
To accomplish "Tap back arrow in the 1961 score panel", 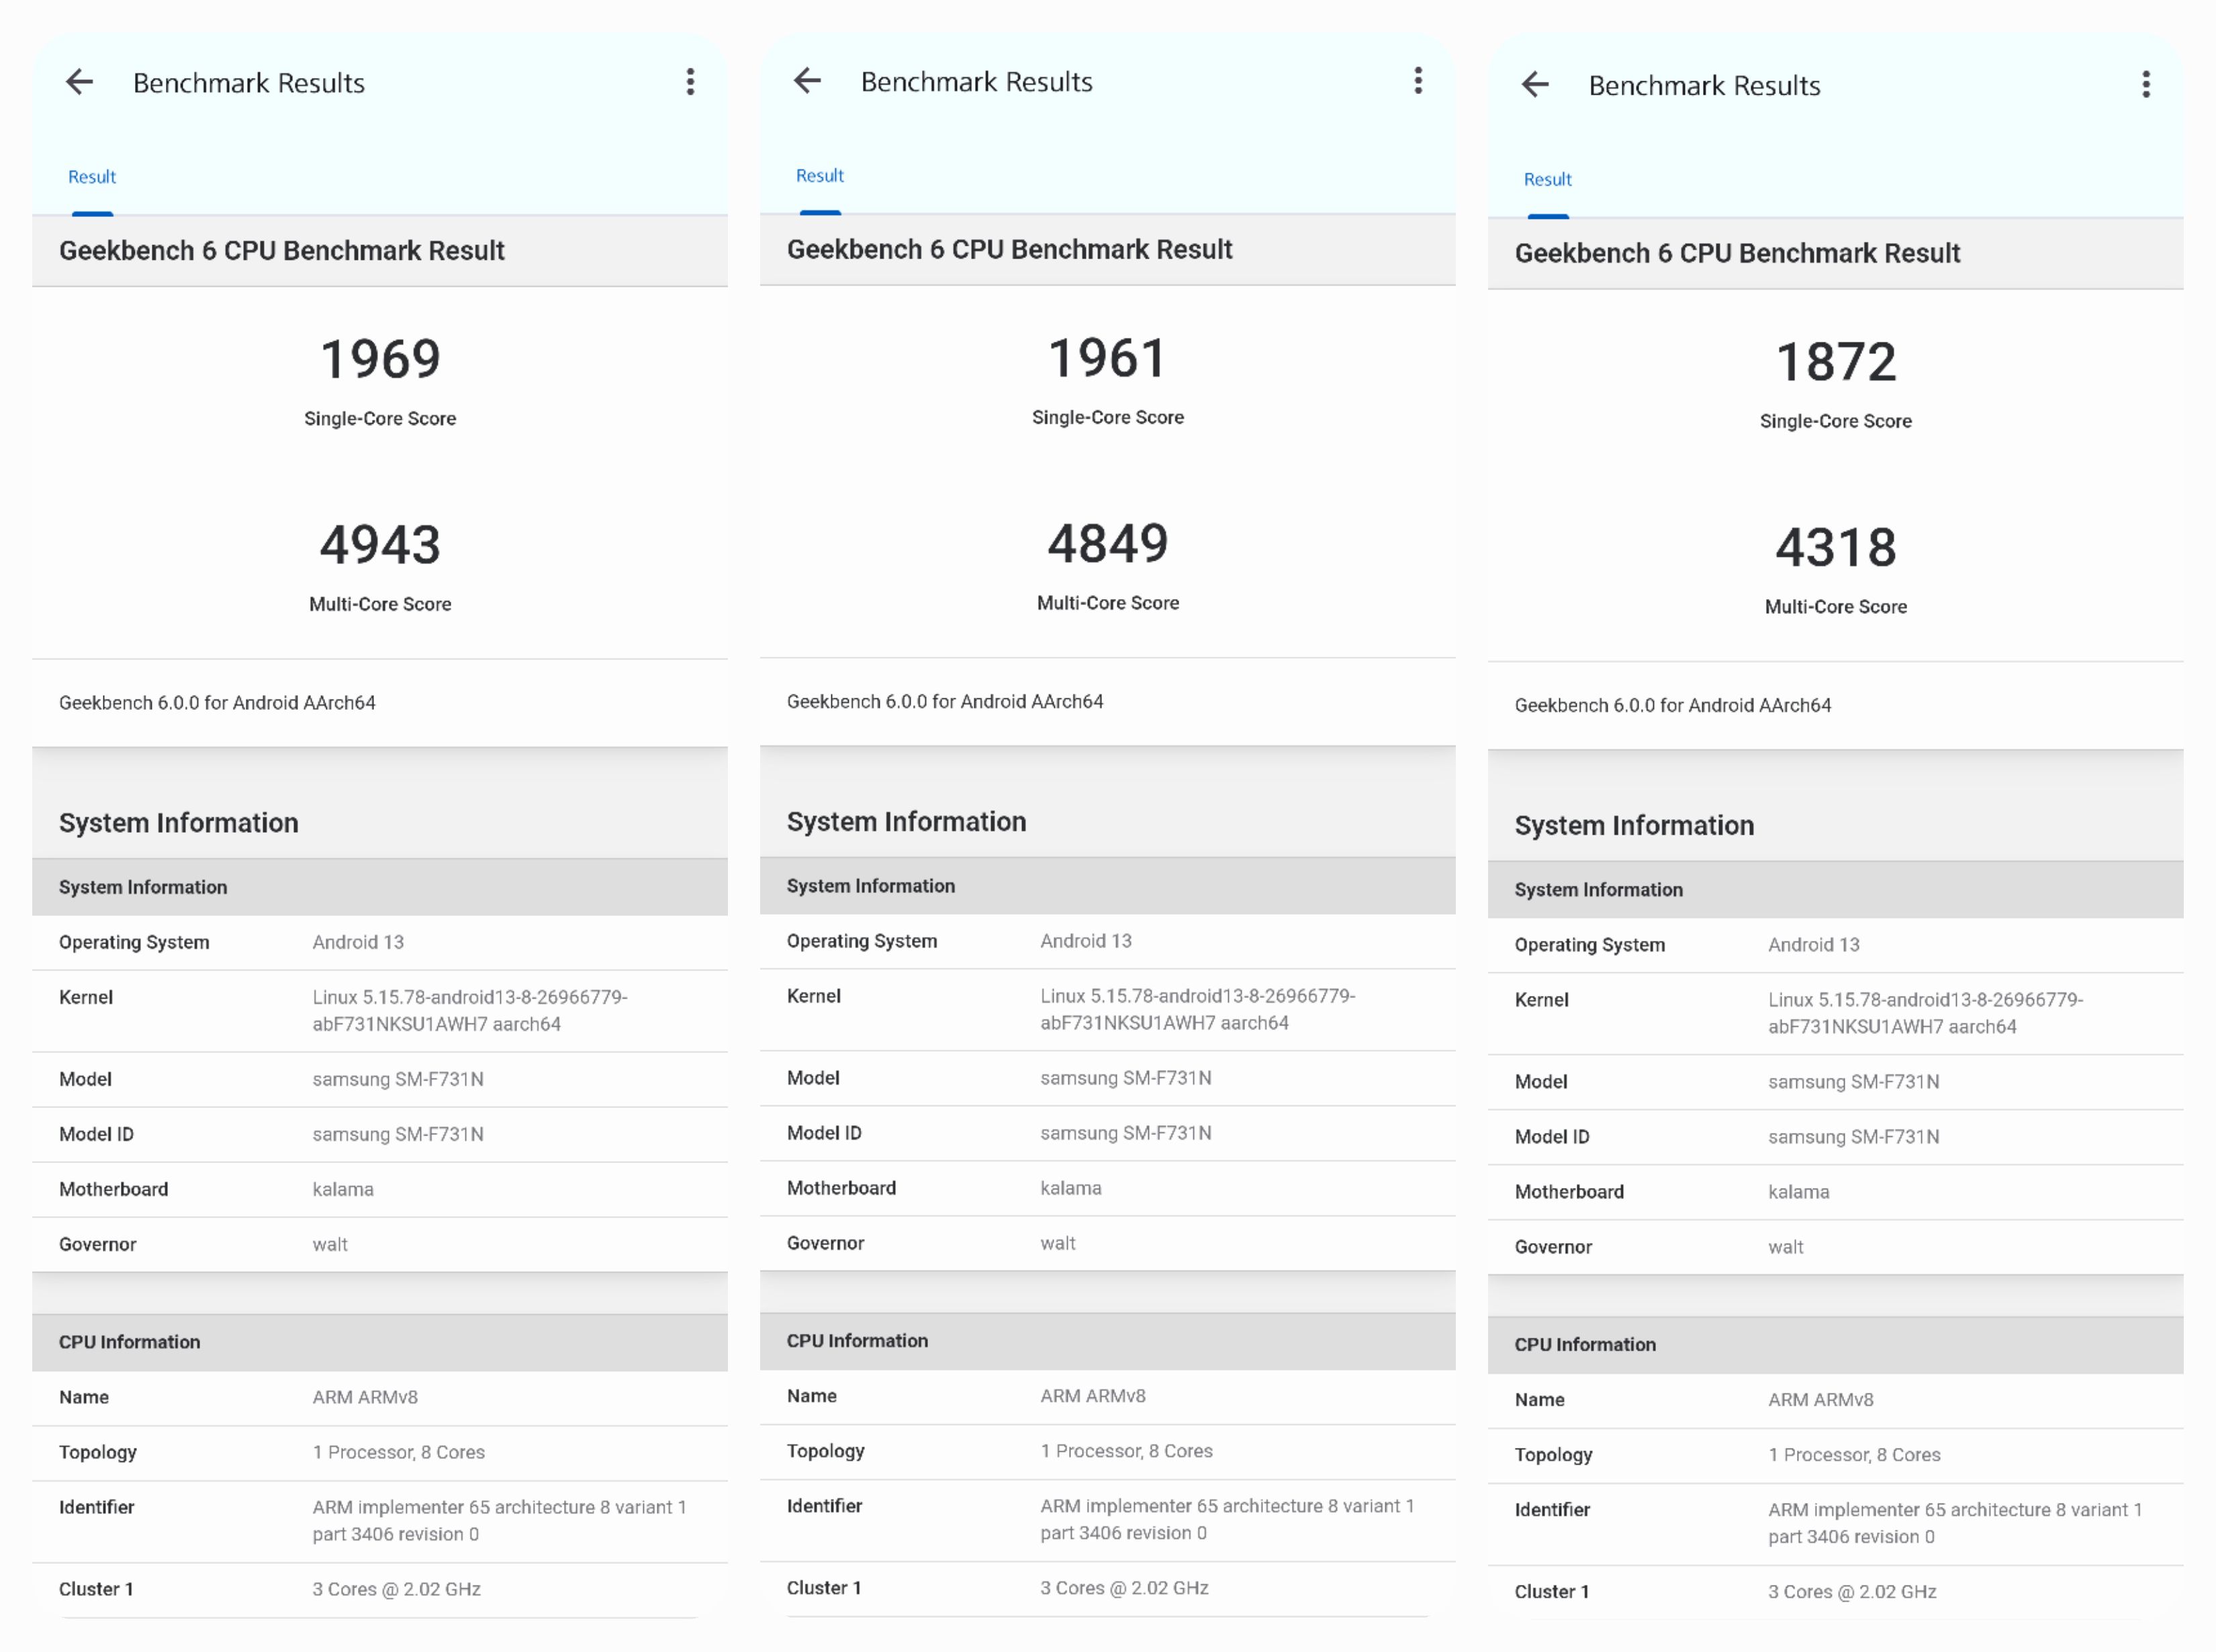I will coord(807,81).
